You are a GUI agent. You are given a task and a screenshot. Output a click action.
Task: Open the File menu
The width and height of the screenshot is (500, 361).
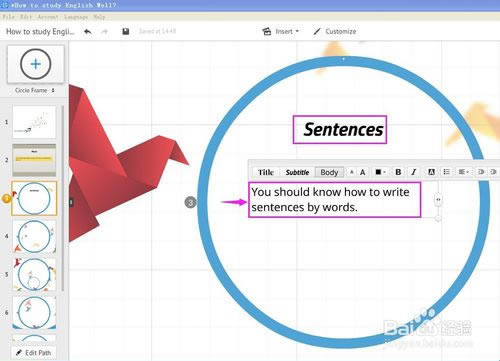point(8,17)
